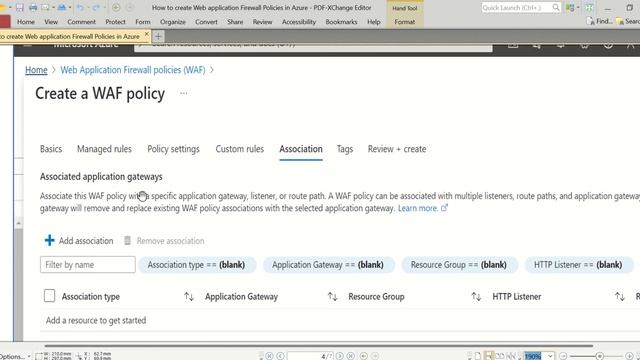The width and height of the screenshot is (640, 360).
Task: Open the Organize ribbon tab
Action: [173, 22]
